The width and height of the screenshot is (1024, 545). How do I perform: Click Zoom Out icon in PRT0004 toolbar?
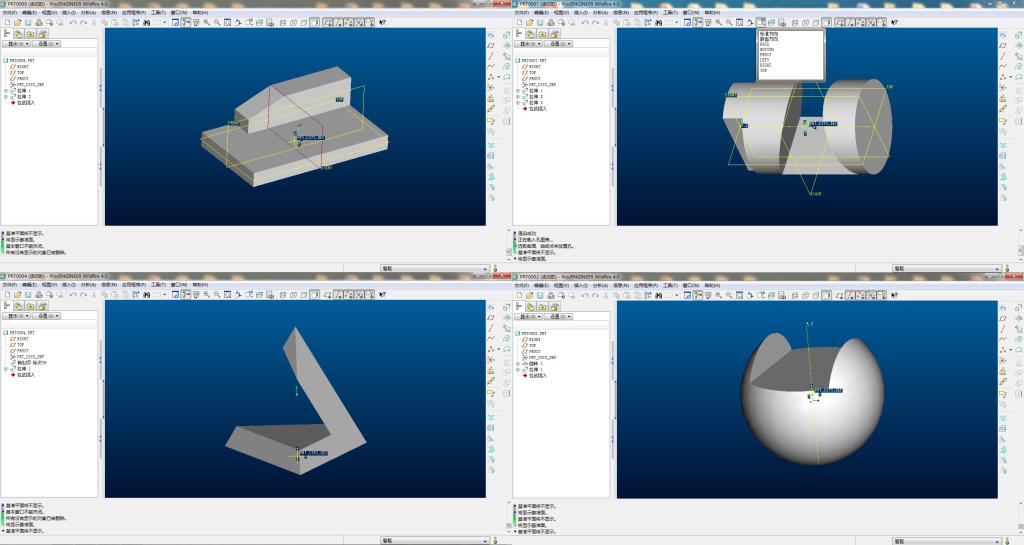point(216,294)
